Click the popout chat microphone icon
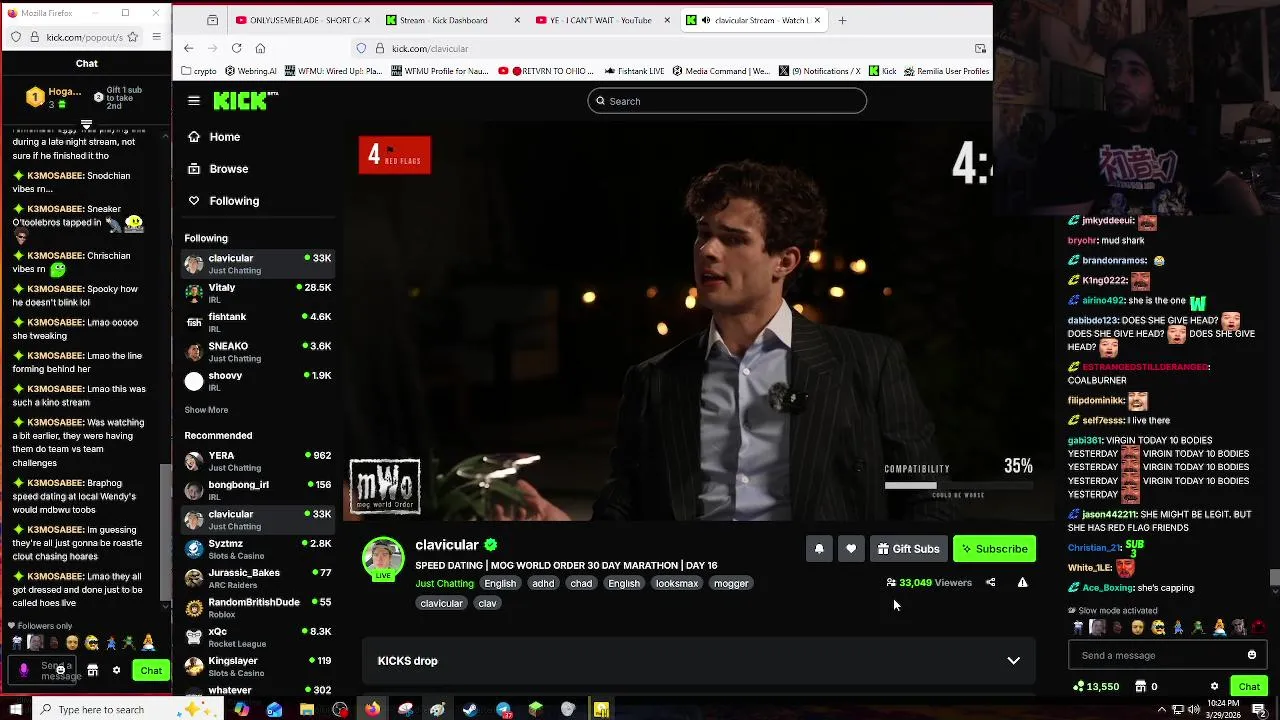 (x=24, y=670)
